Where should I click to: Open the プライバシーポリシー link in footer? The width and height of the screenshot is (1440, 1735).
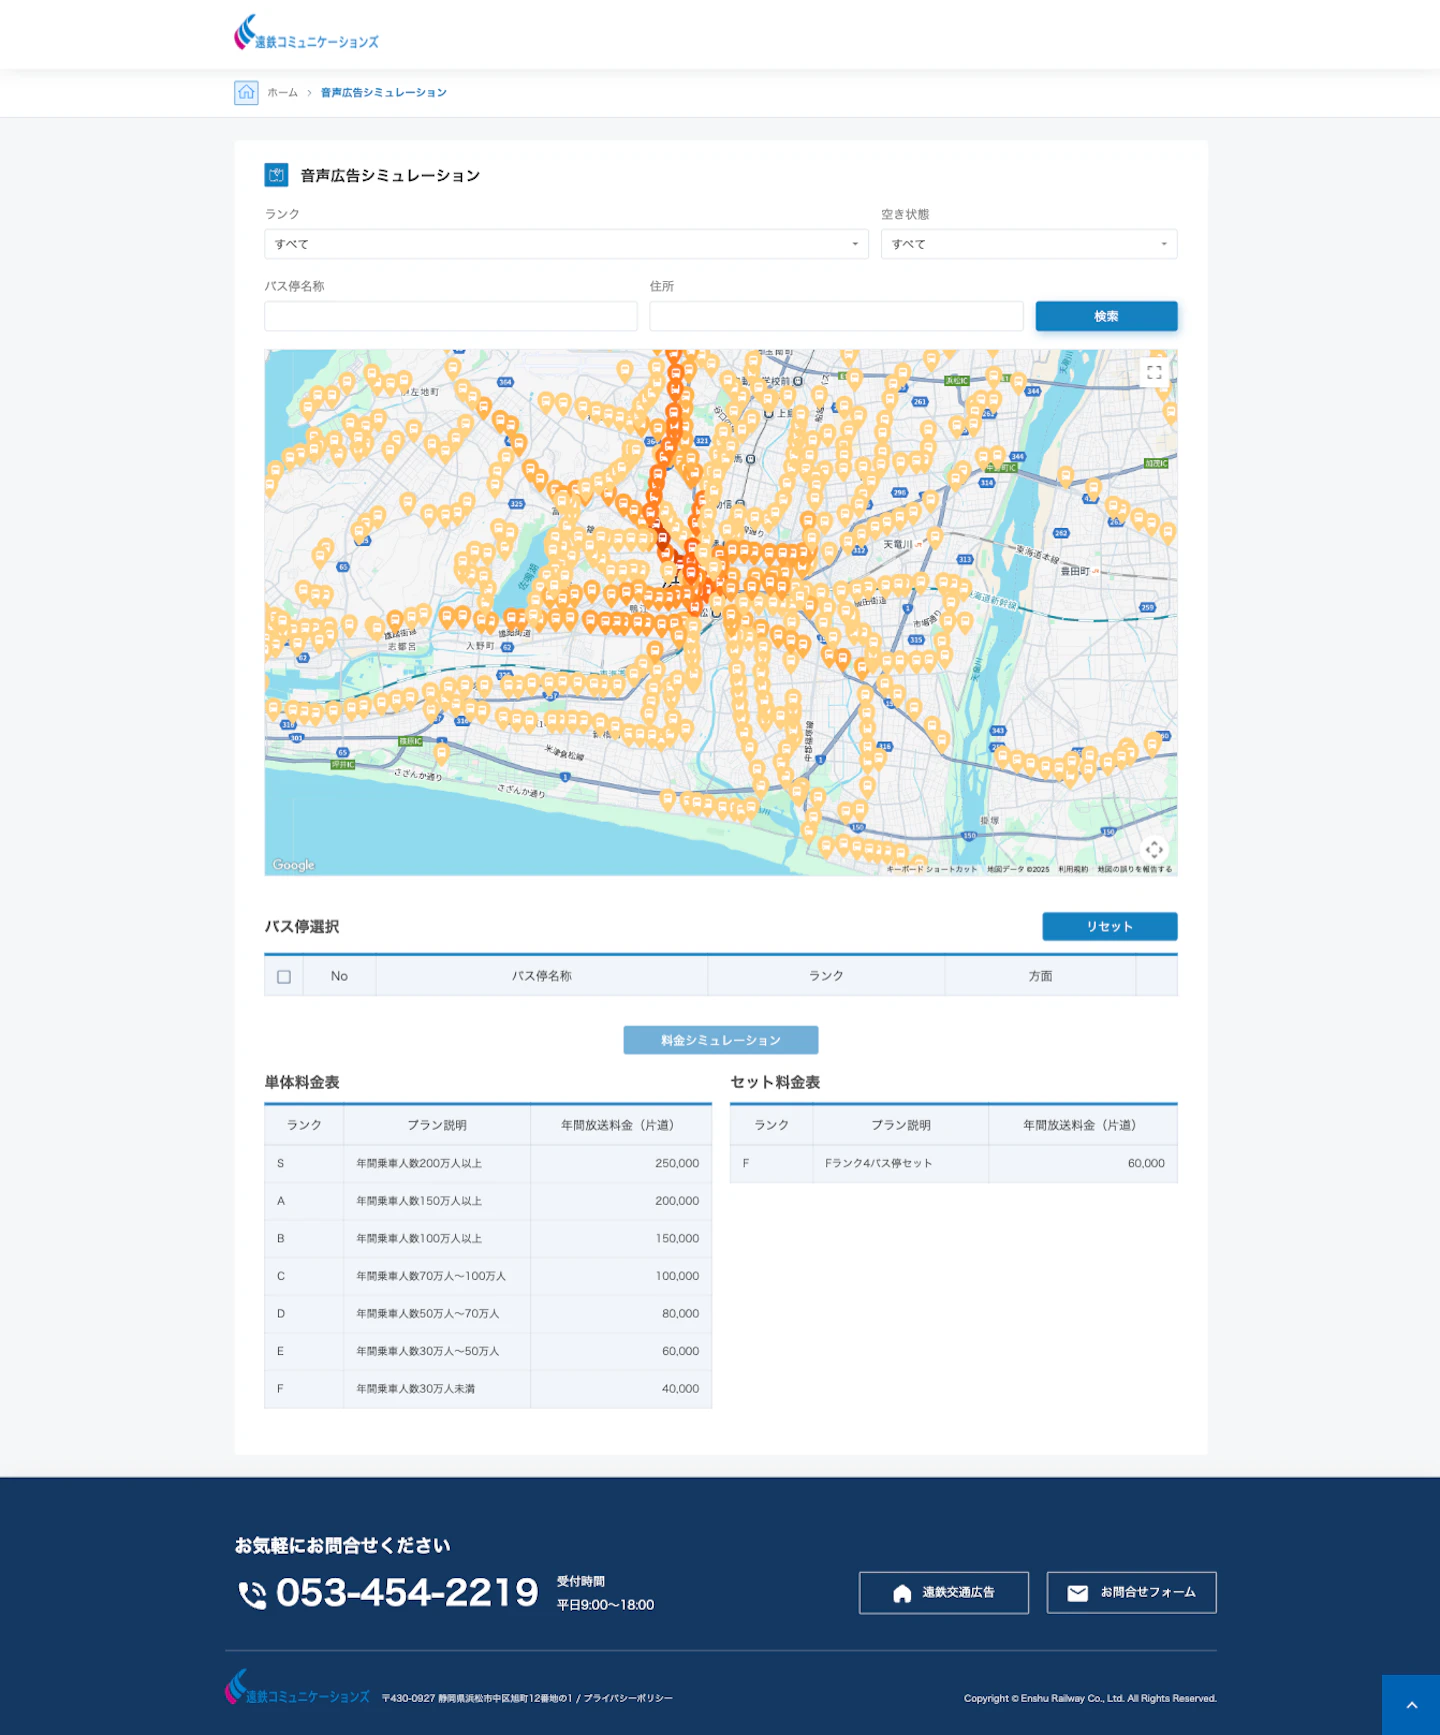click(628, 1698)
